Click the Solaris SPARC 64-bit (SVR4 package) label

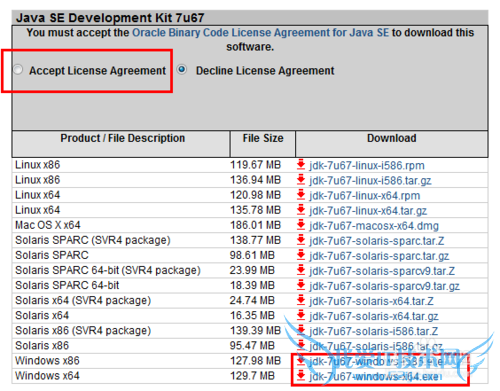(108, 270)
